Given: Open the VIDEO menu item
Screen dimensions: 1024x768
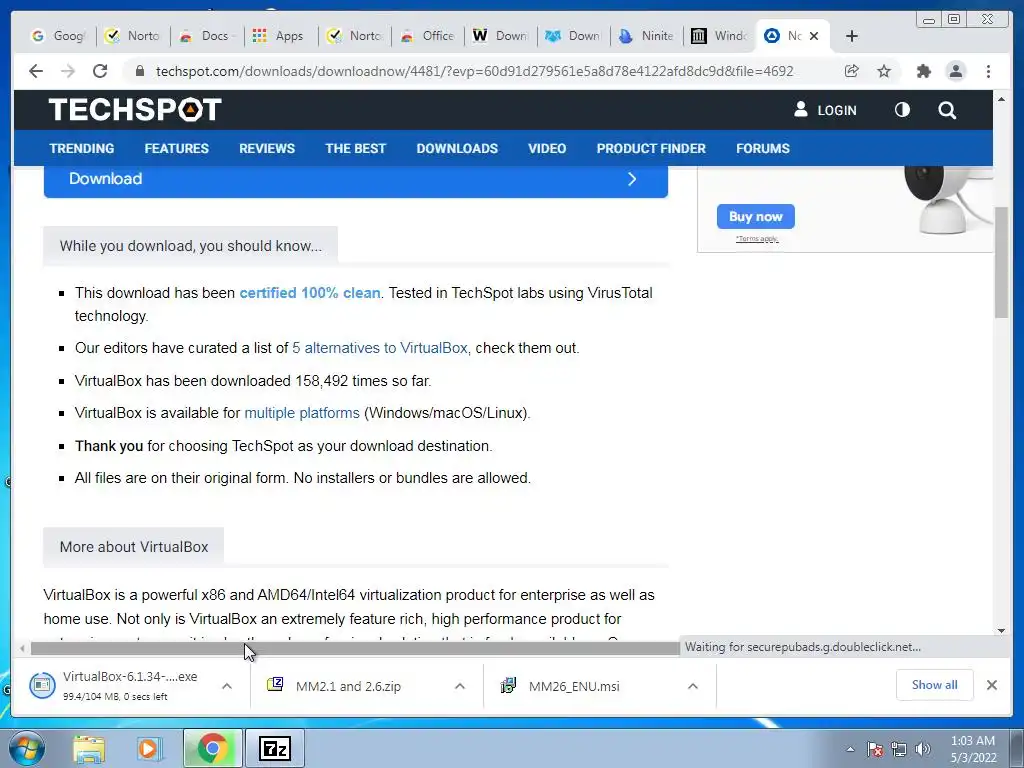Looking at the screenshot, I should tap(547, 148).
